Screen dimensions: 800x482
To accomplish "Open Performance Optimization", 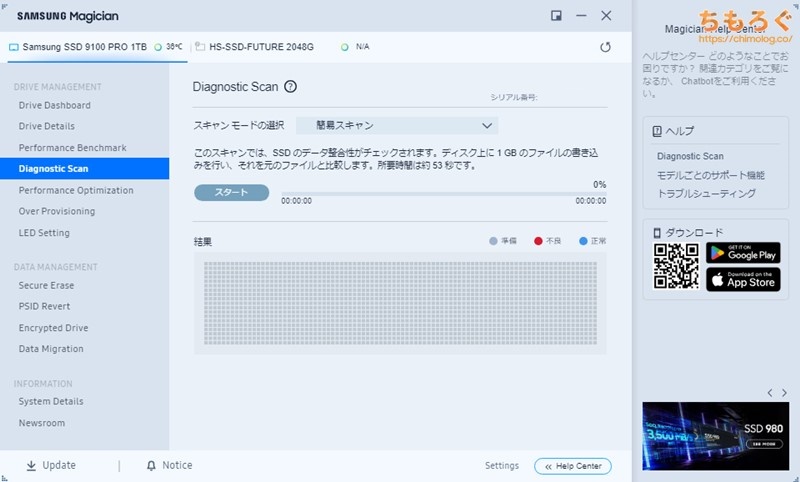I will point(76,190).
